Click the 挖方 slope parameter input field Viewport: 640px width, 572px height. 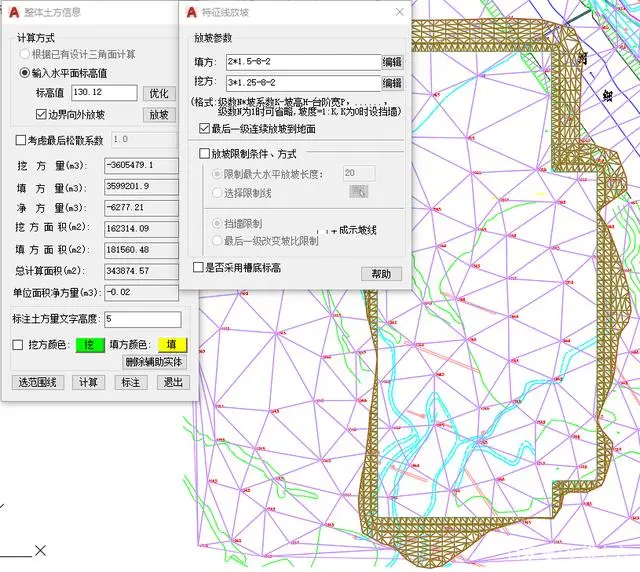coord(303,83)
